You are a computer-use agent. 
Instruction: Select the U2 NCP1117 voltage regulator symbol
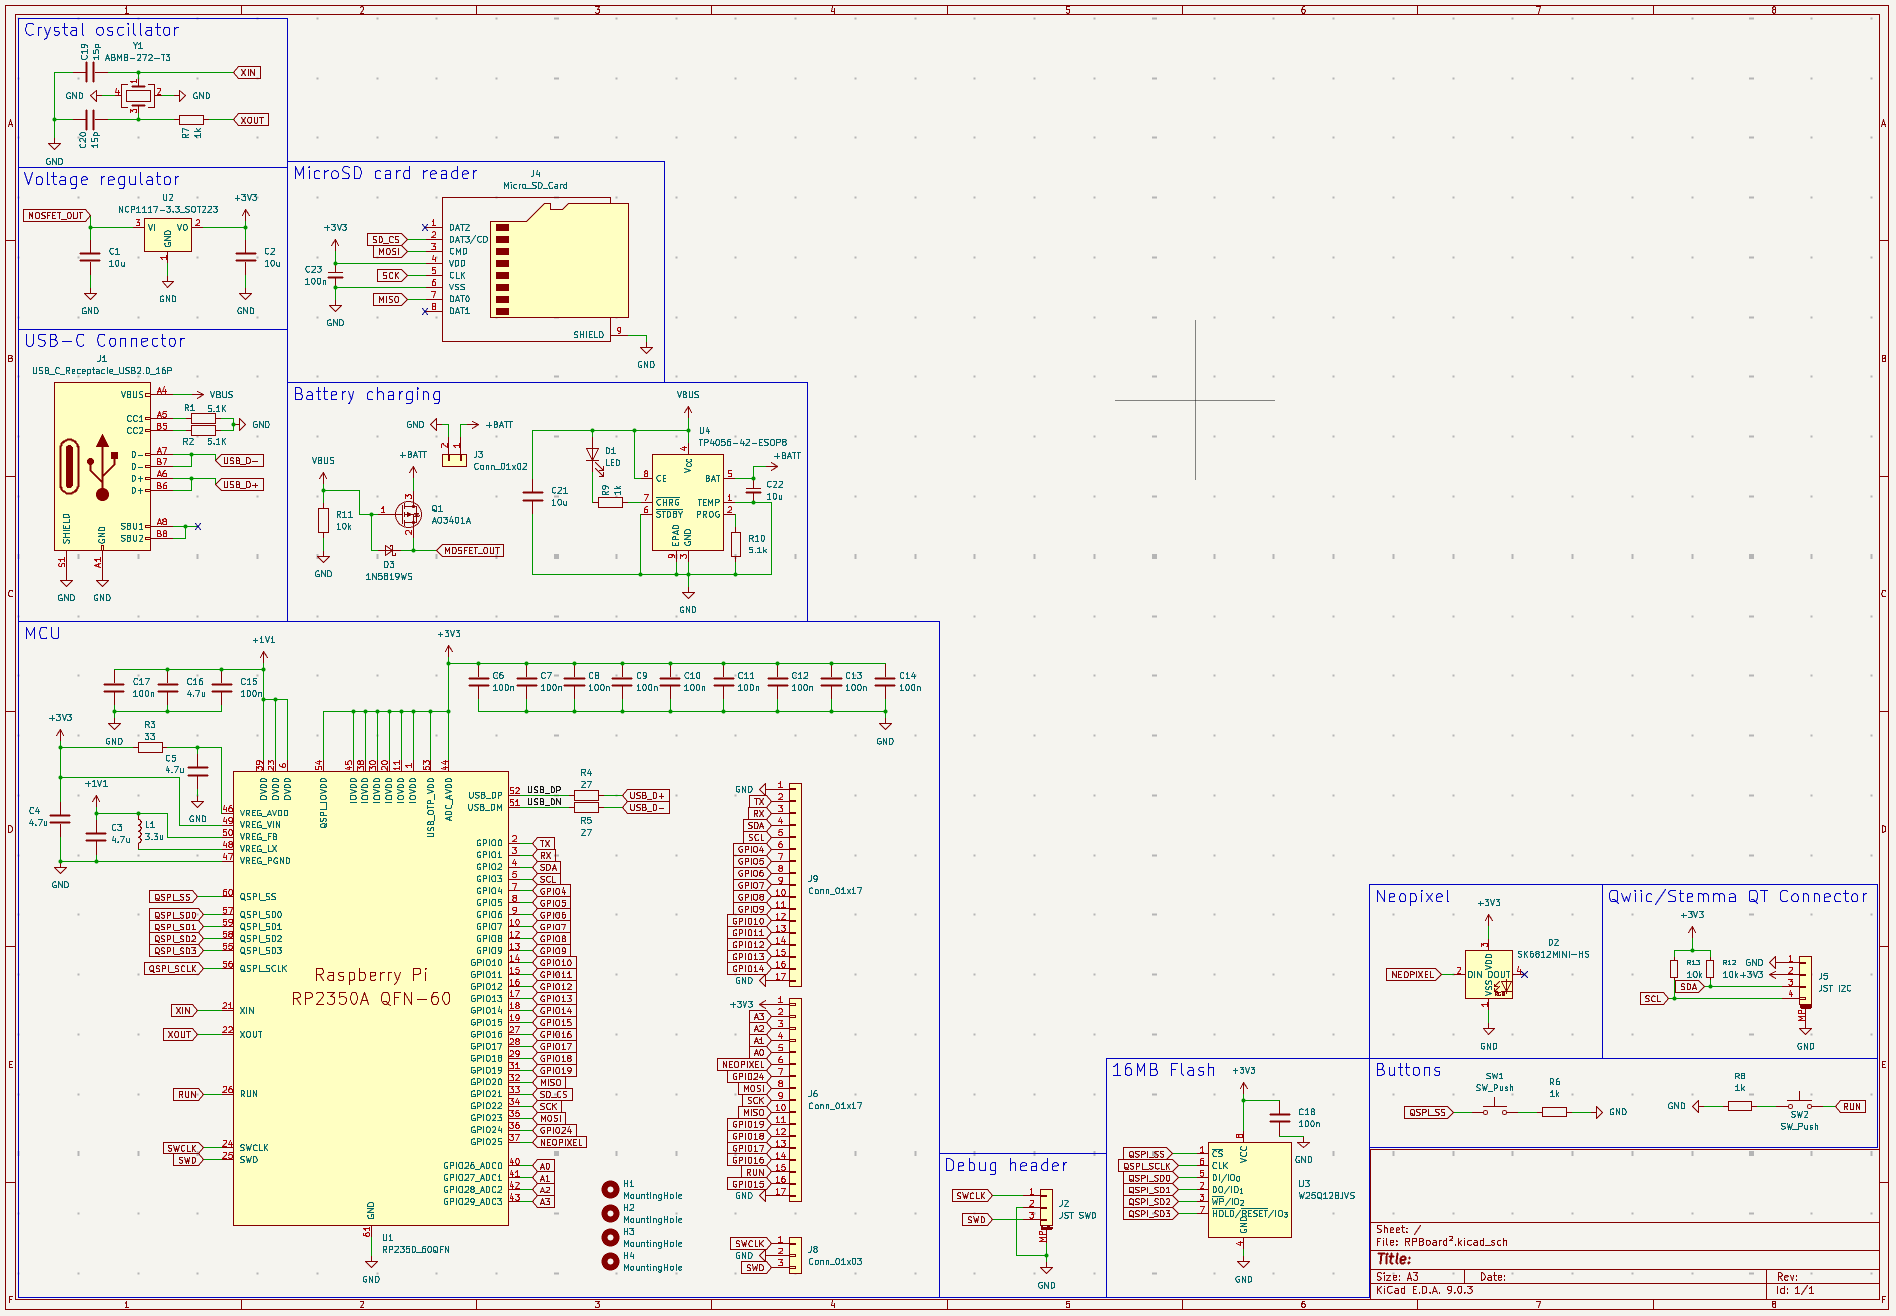(168, 234)
